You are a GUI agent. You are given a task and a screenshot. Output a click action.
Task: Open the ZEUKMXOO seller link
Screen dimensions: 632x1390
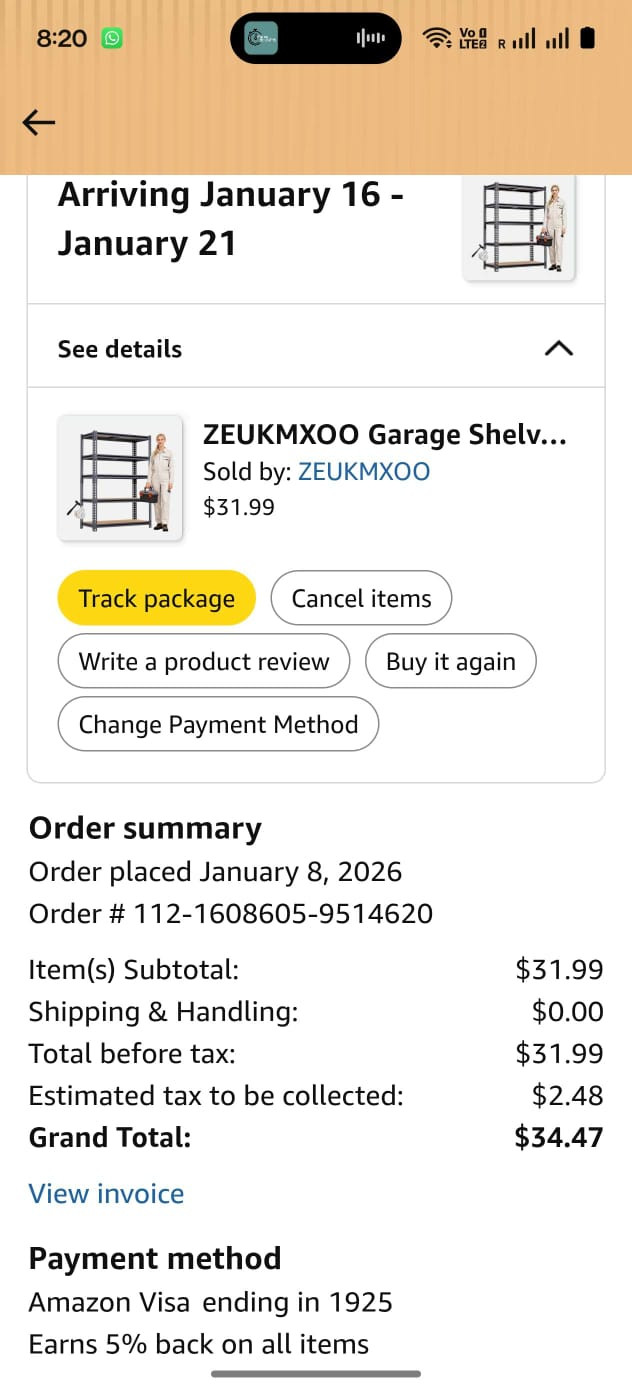click(364, 472)
